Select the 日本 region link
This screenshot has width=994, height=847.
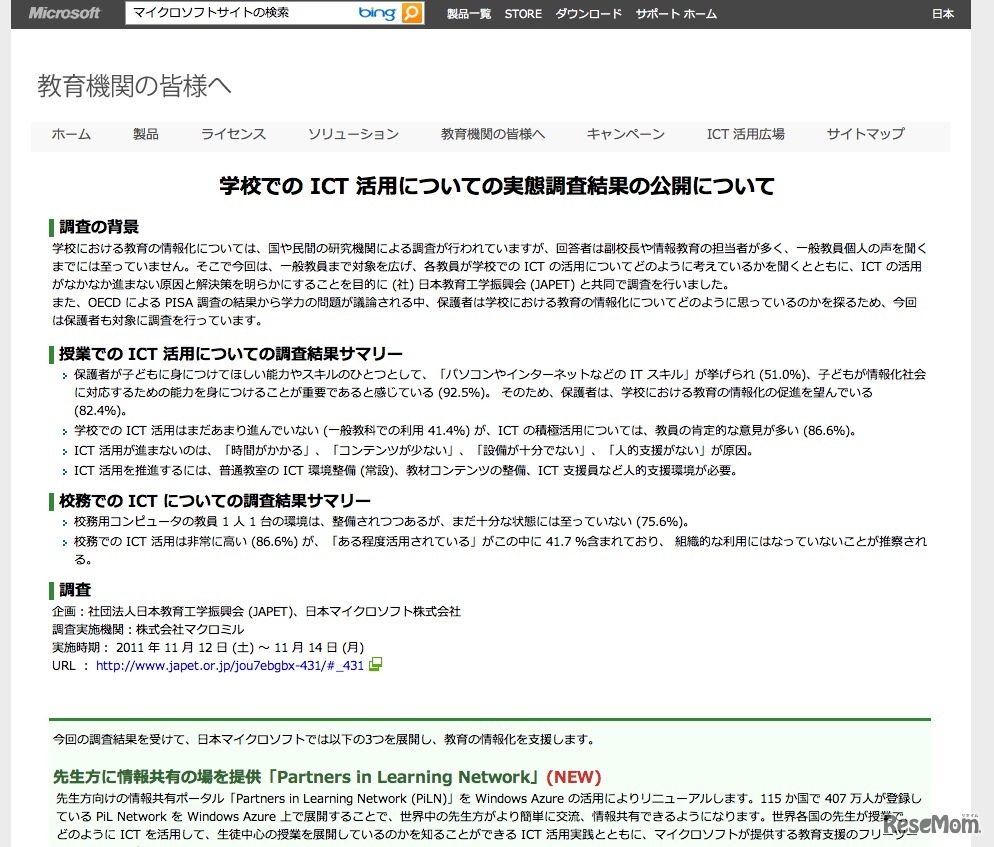(942, 14)
